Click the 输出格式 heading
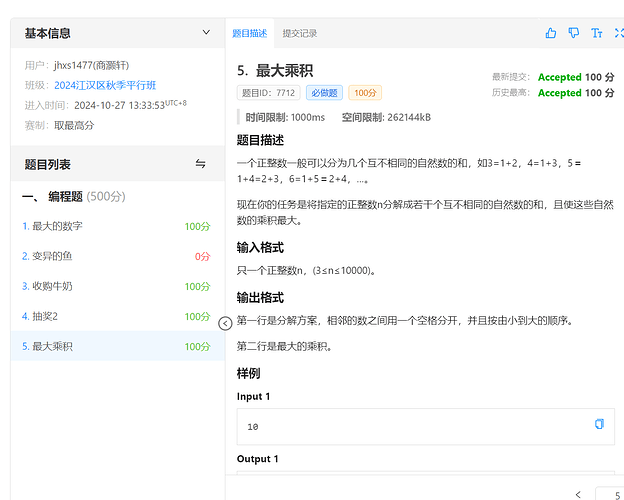624x500 pixels. click(x=260, y=297)
